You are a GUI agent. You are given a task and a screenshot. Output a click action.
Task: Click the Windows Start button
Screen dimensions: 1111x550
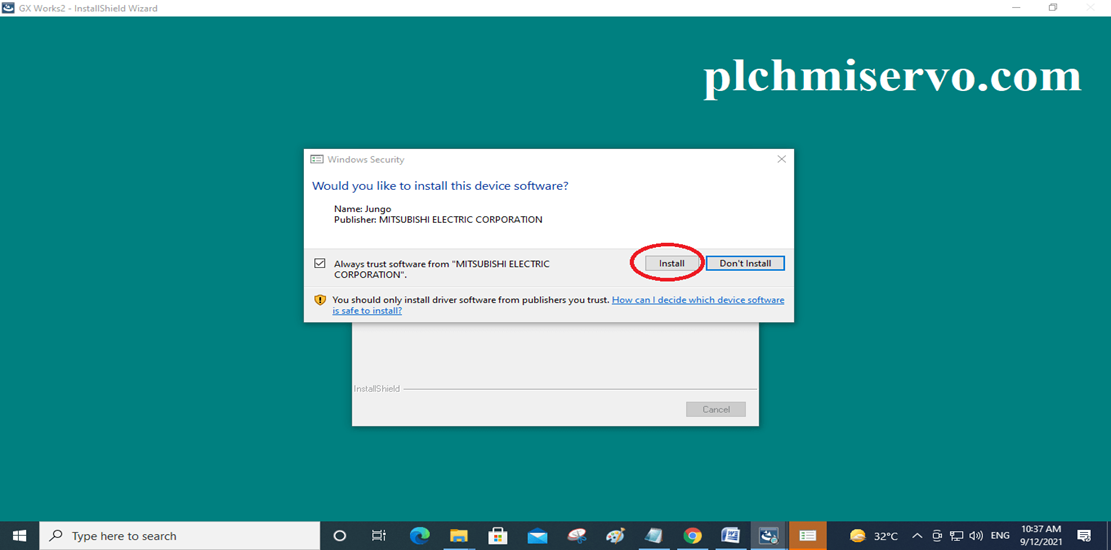click(x=19, y=536)
